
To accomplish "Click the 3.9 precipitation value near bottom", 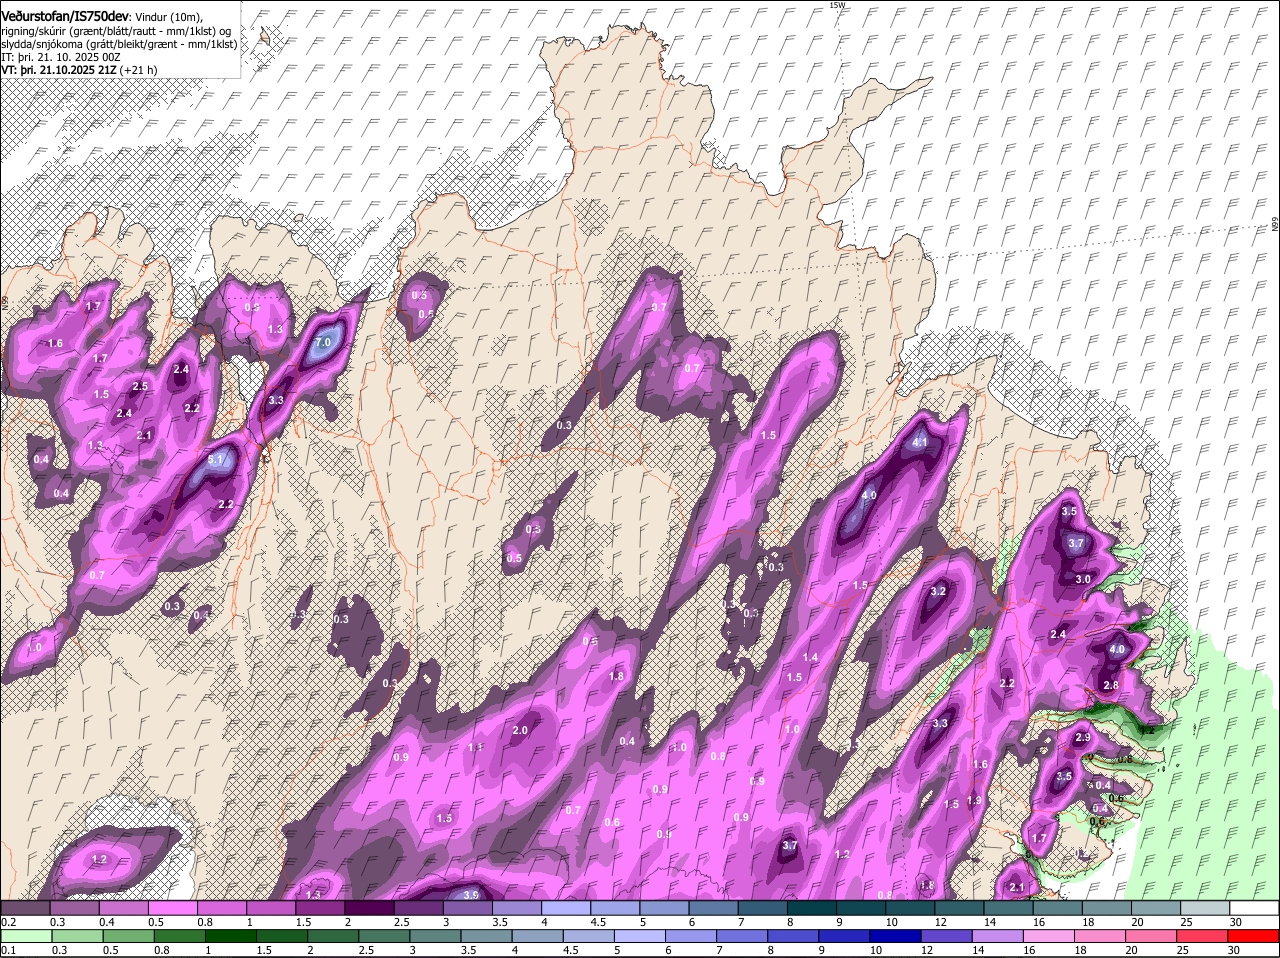I will point(471,895).
